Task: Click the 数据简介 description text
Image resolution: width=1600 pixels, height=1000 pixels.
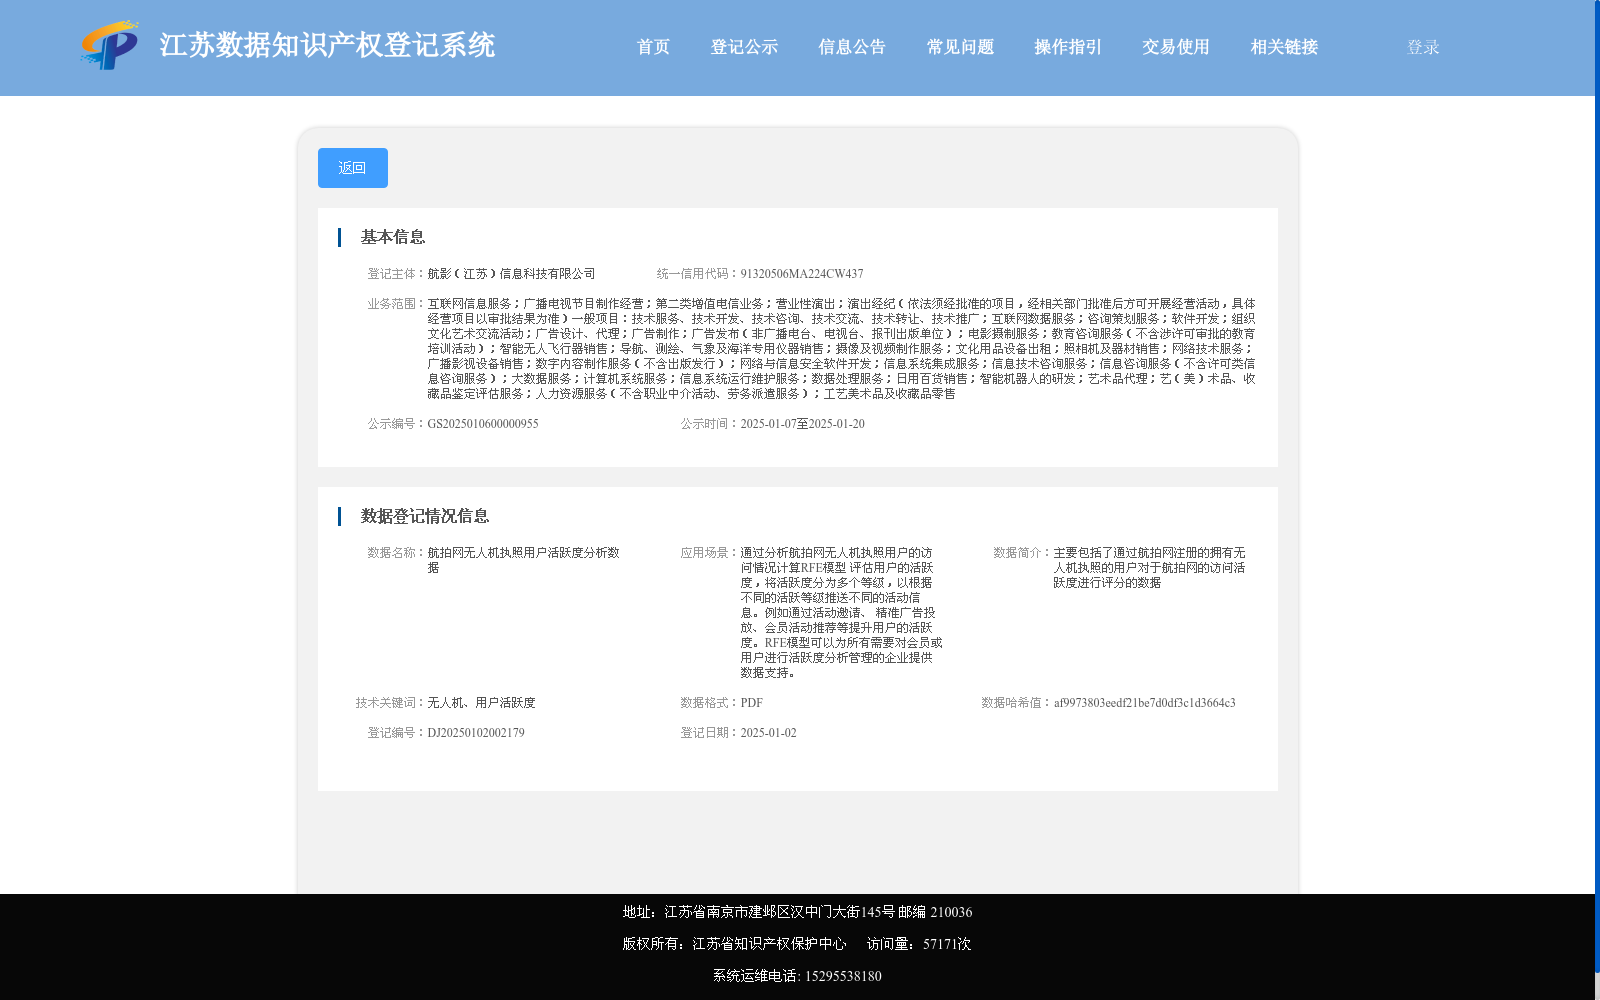Action: (x=1150, y=568)
